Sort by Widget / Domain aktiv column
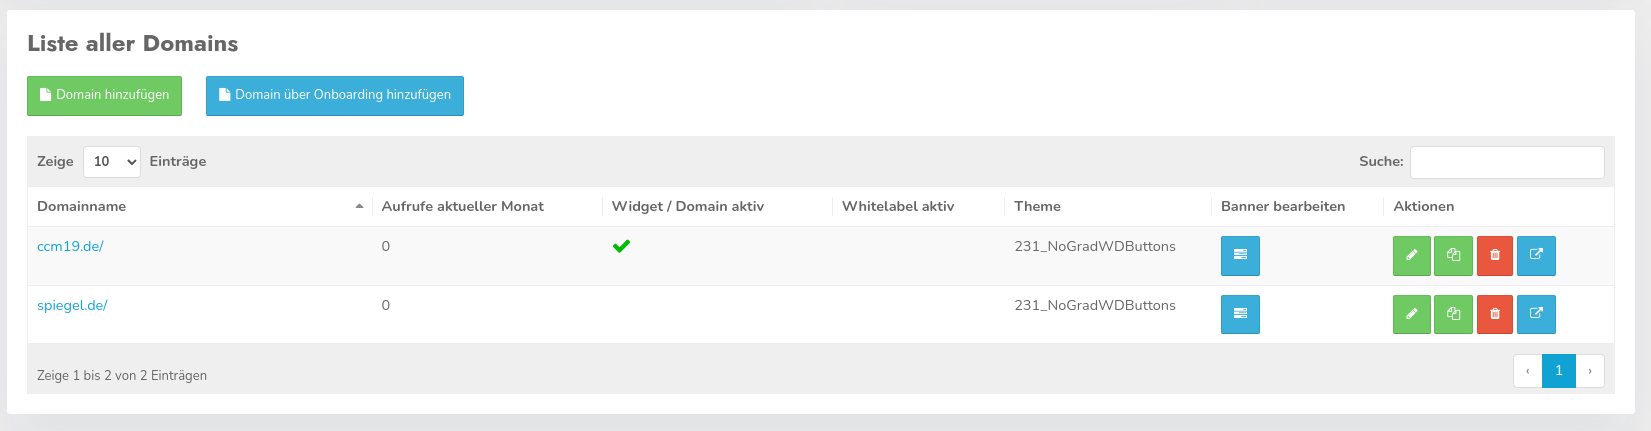This screenshot has height=431, width=1651. tap(687, 206)
